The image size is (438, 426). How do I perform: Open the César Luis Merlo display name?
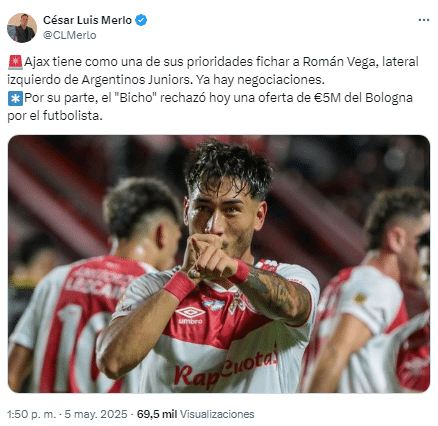[x=87, y=20]
